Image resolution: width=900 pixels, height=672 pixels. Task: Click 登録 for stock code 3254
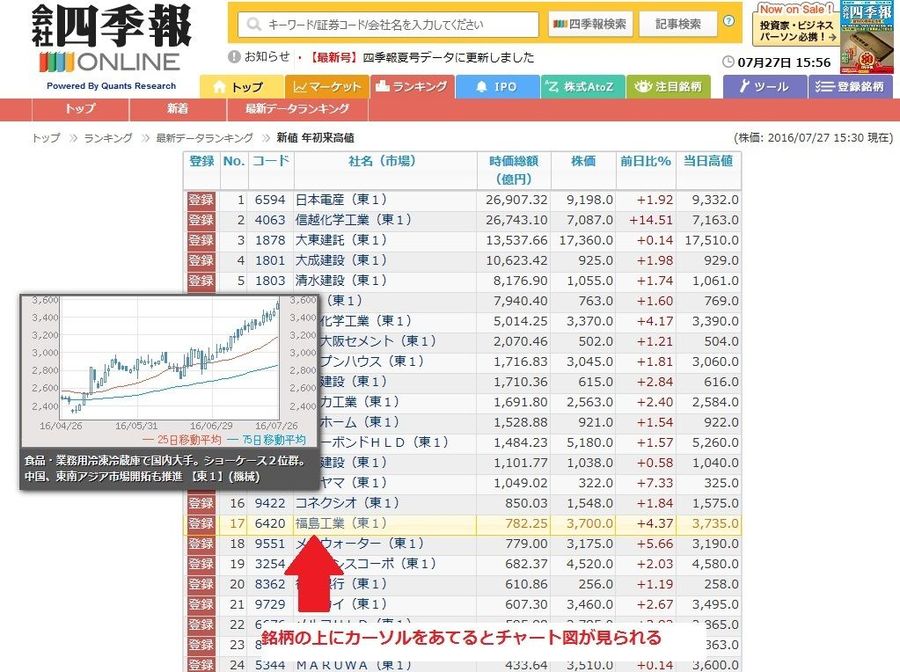pos(201,564)
